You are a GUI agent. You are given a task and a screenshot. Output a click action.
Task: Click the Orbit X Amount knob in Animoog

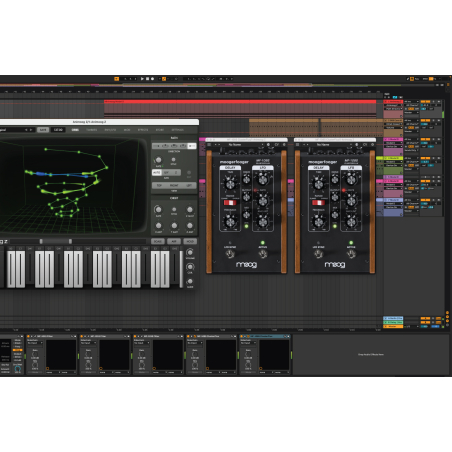click(x=158, y=226)
